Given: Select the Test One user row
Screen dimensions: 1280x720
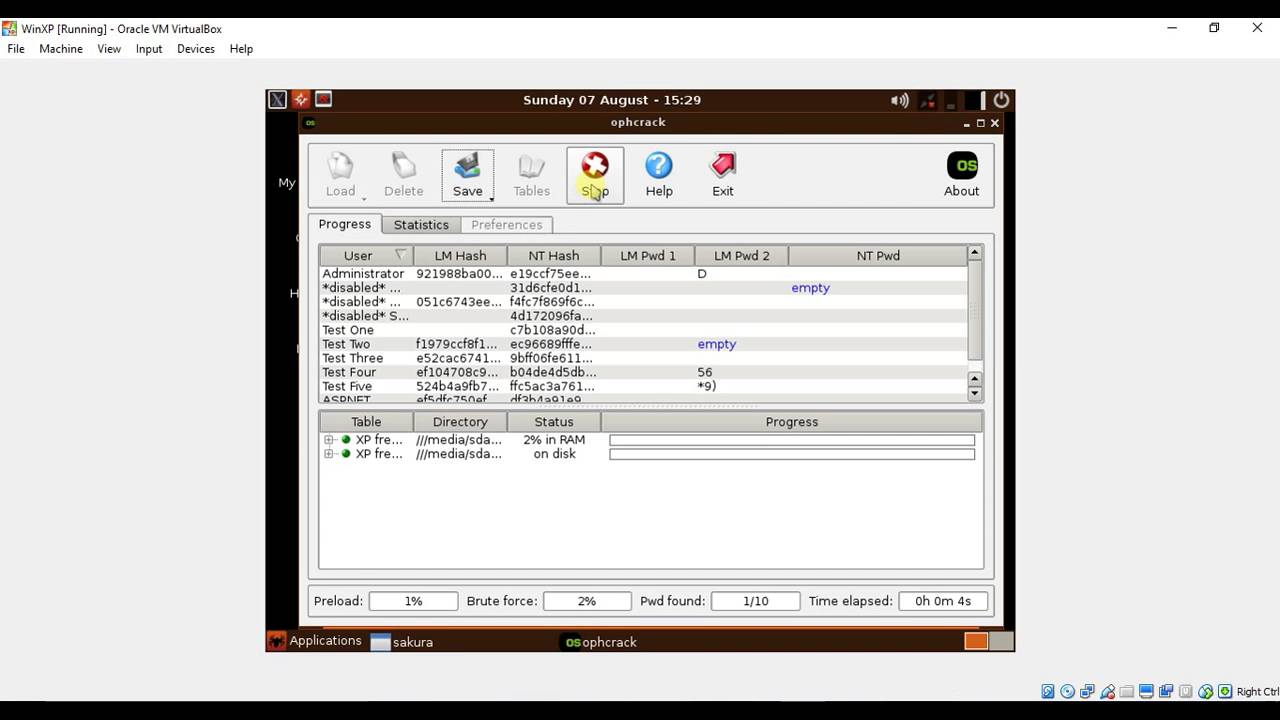Looking at the screenshot, I should click(644, 330).
